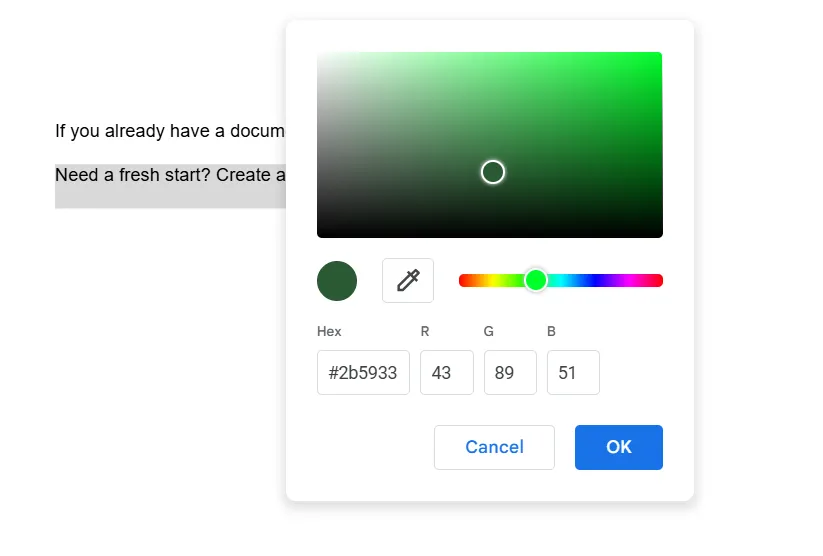Click the dark green color preview circle
823x556 pixels.
(337, 281)
